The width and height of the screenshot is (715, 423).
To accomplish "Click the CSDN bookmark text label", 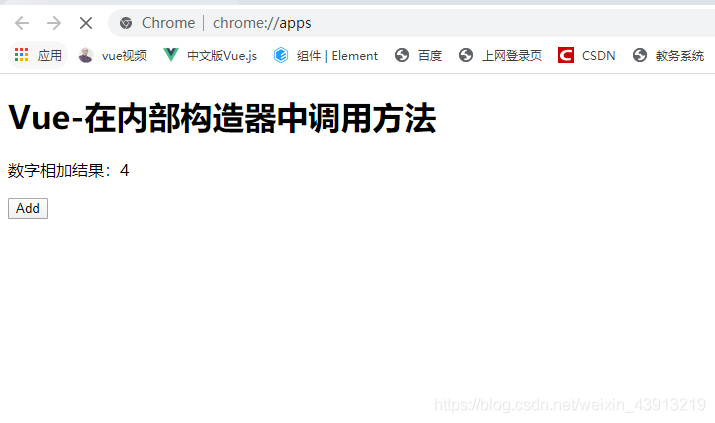I will click(598, 56).
